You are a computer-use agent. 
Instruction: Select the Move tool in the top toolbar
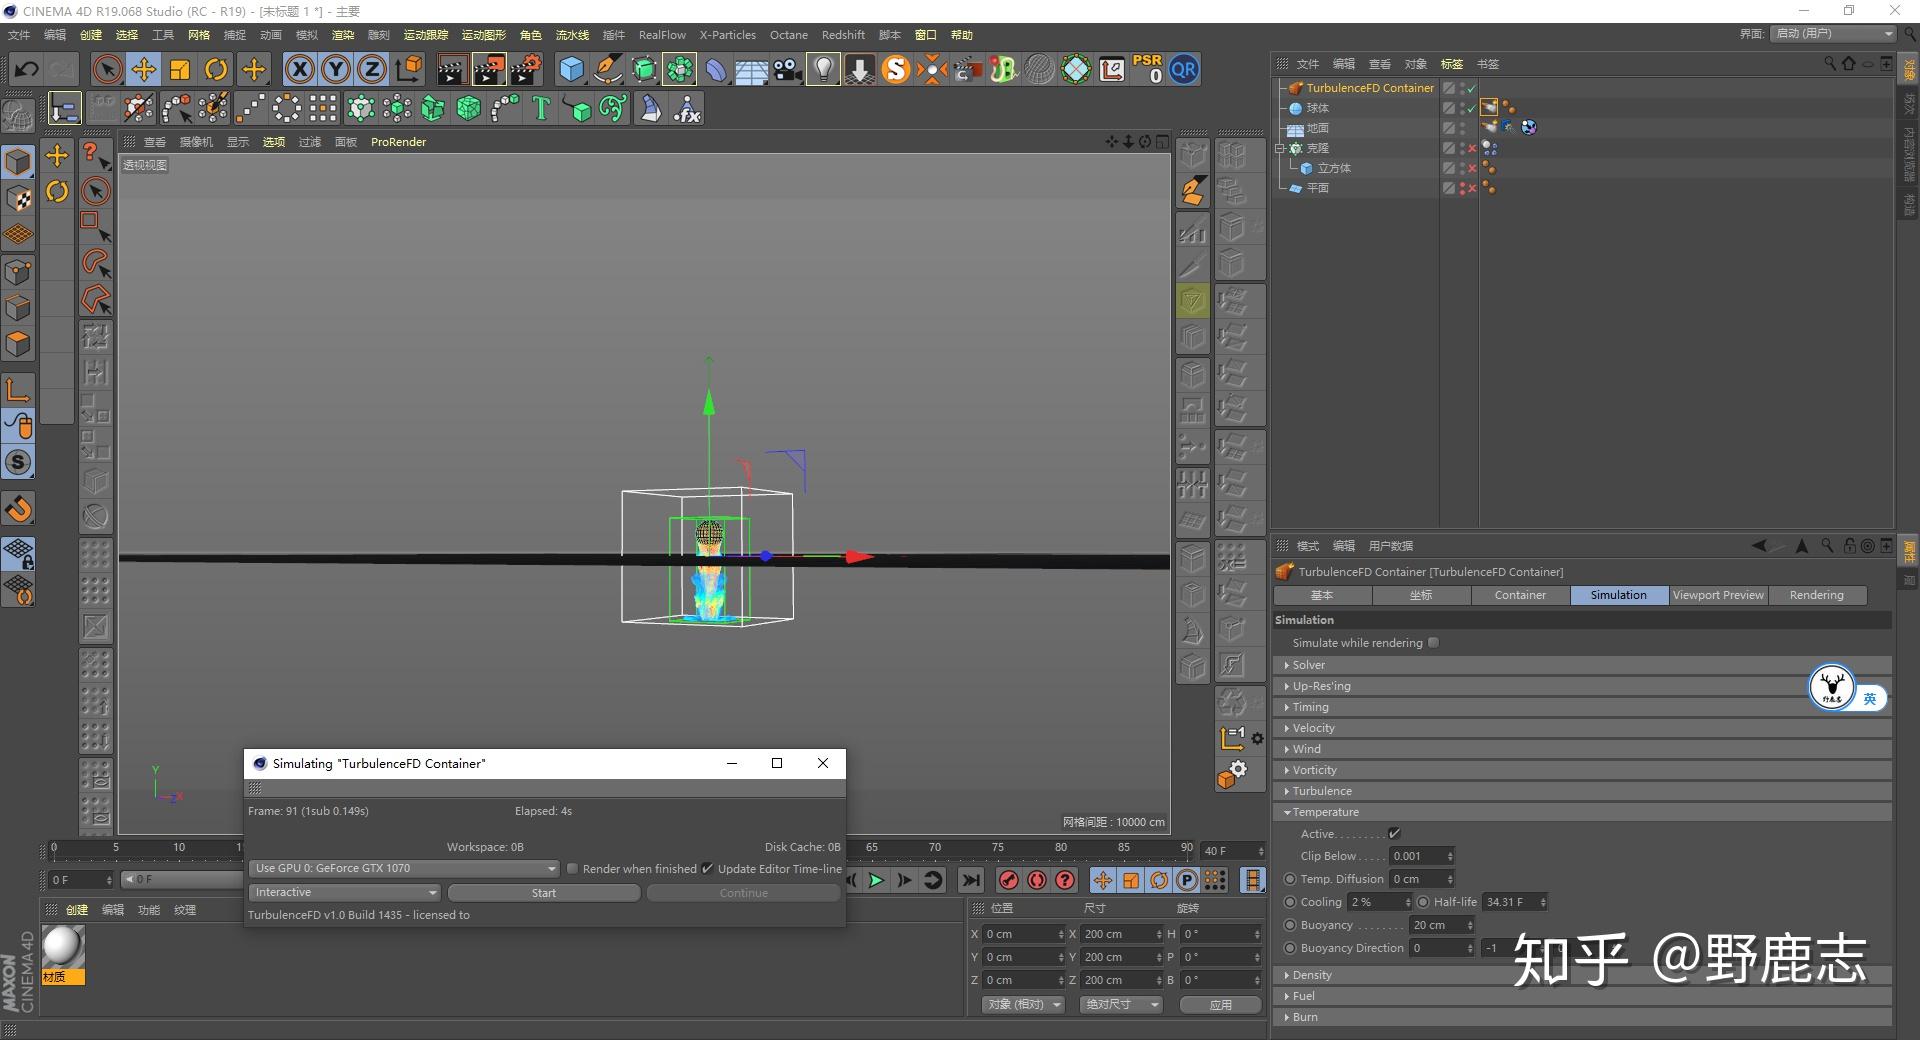(143, 69)
